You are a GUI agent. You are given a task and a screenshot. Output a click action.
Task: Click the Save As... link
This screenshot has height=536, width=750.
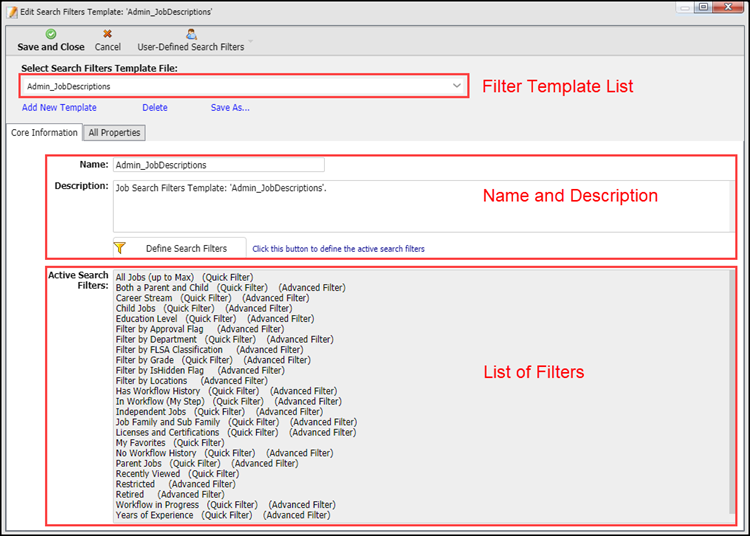(230, 108)
